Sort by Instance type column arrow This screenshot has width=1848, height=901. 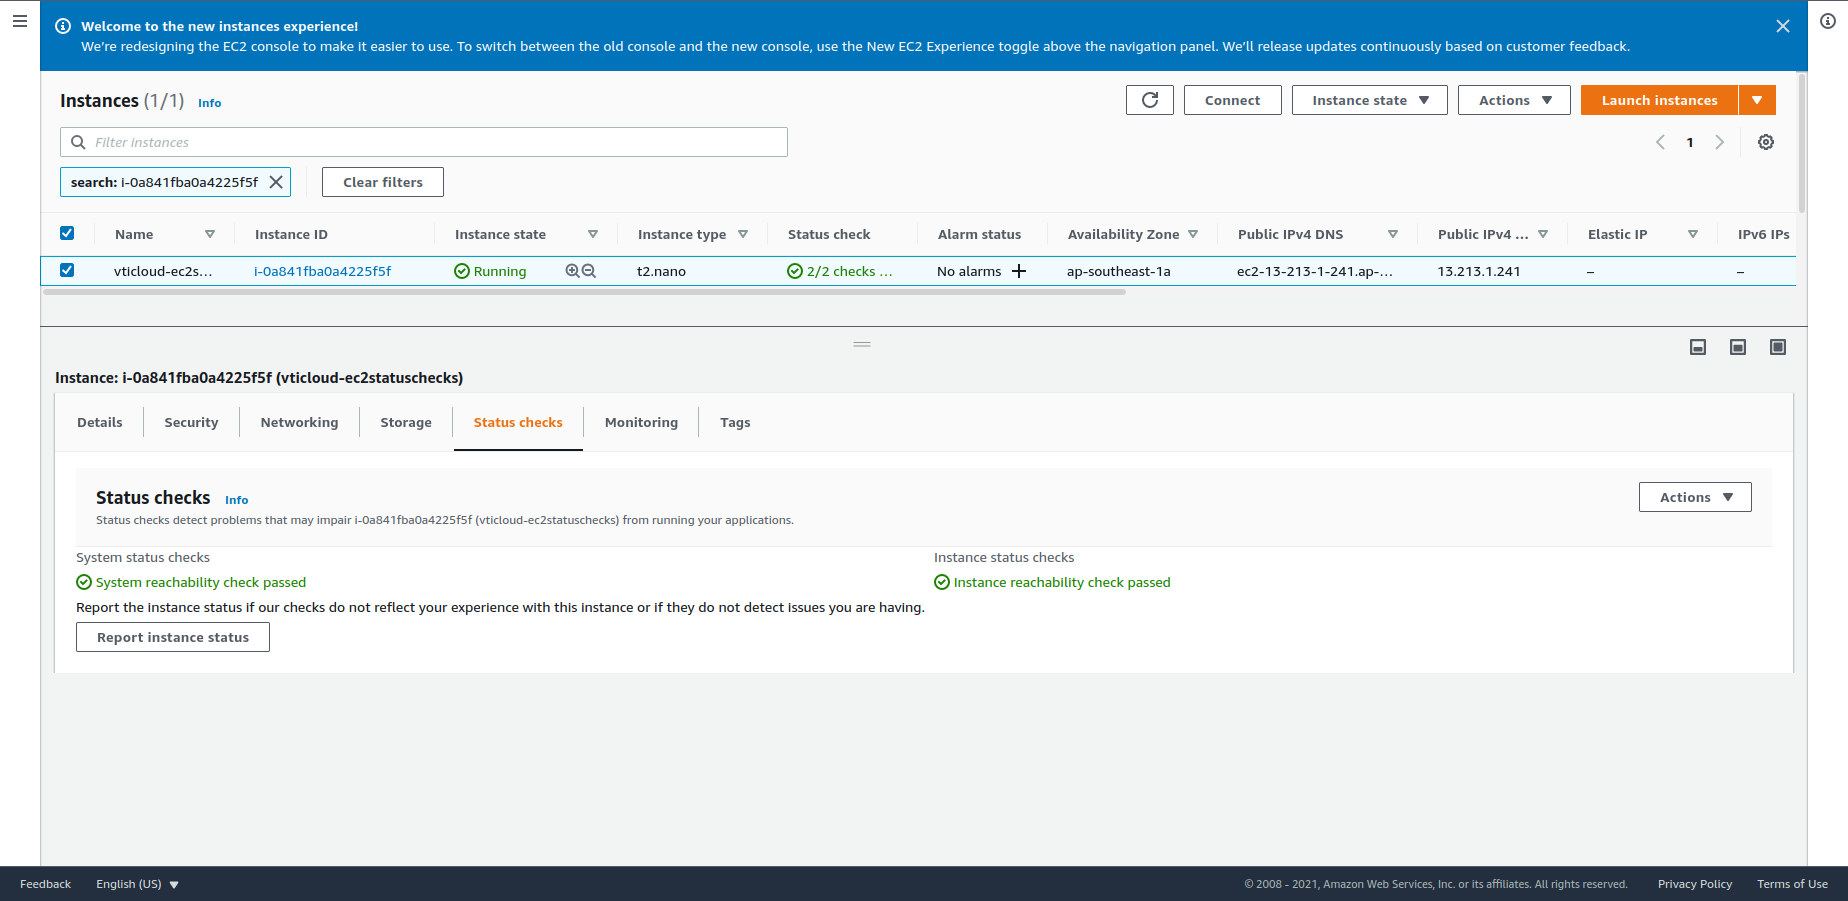743,234
